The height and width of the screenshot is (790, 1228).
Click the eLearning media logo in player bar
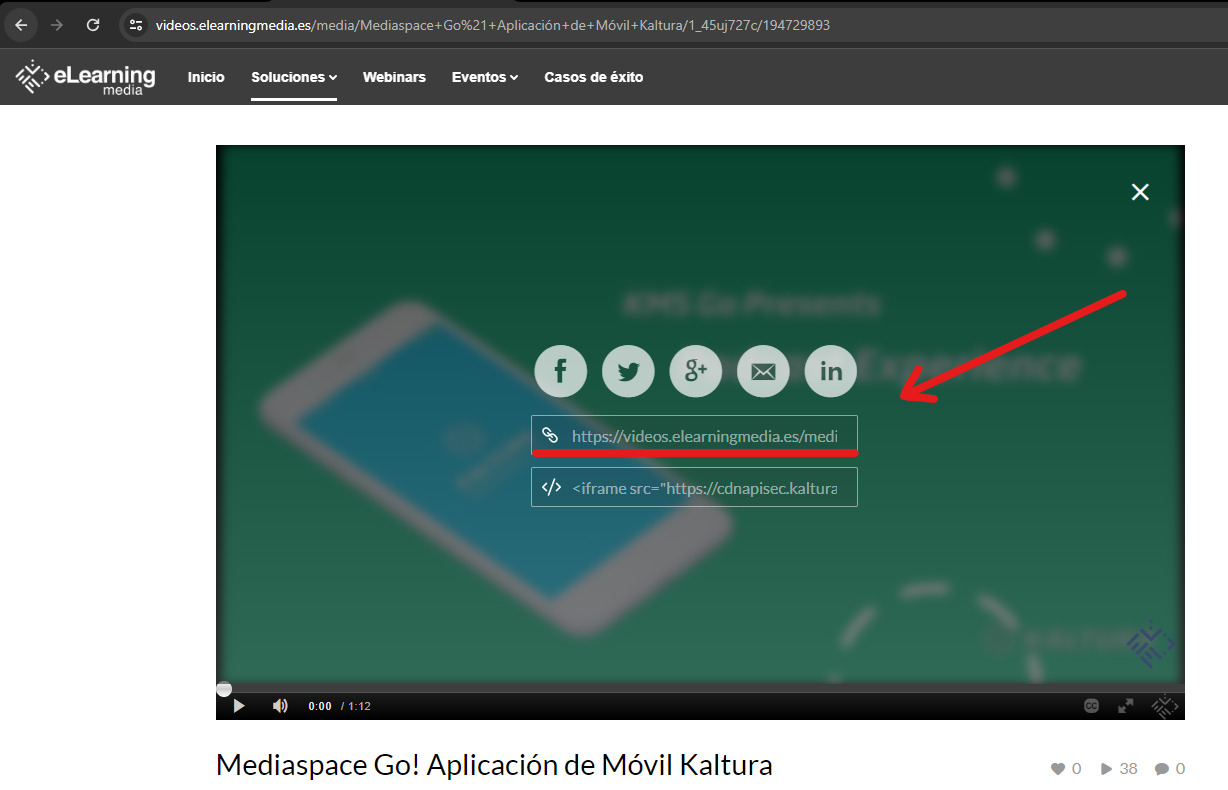(1163, 706)
